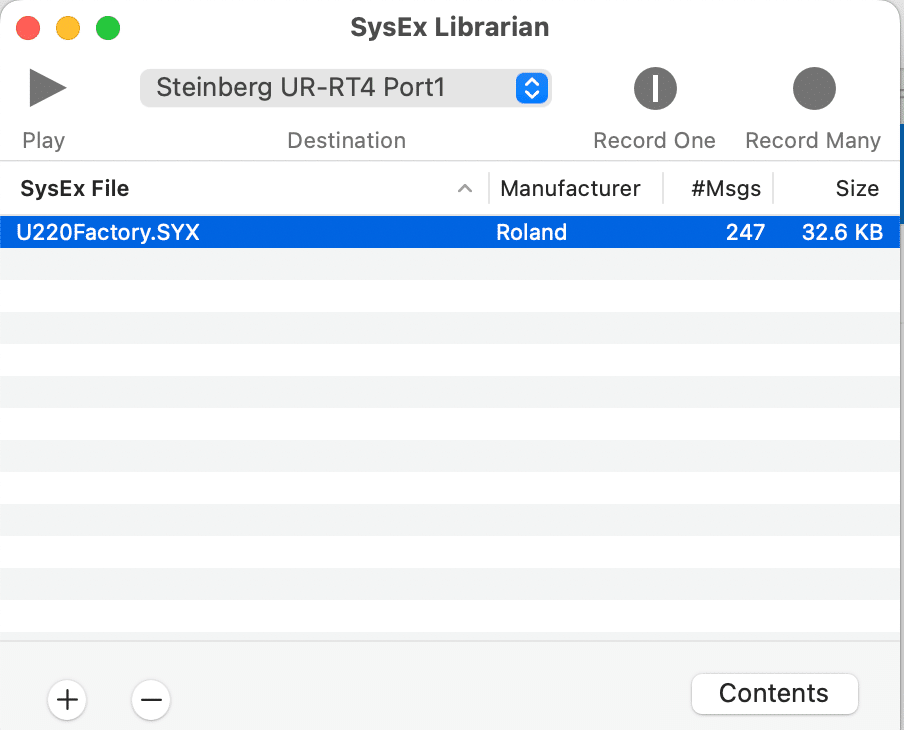
Task: Click the 32.6 KB size cell
Action: click(842, 233)
